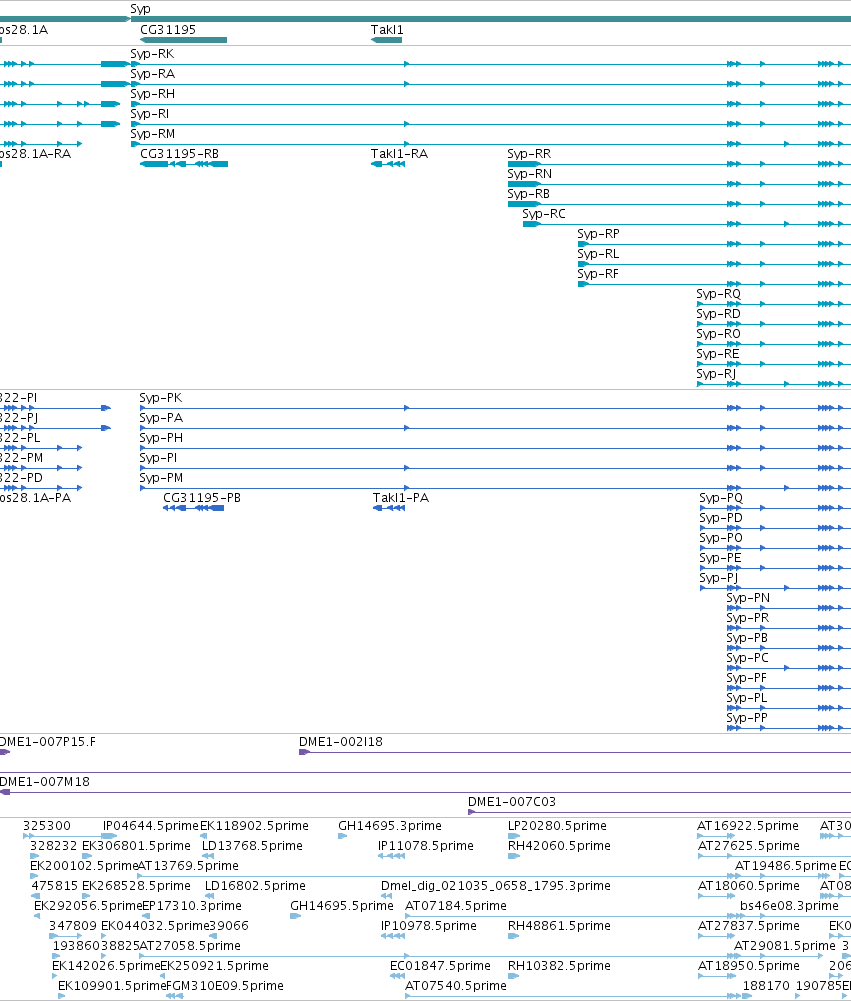Select transcript Syp-RP
851x1001 pixels.
(x=598, y=234)
